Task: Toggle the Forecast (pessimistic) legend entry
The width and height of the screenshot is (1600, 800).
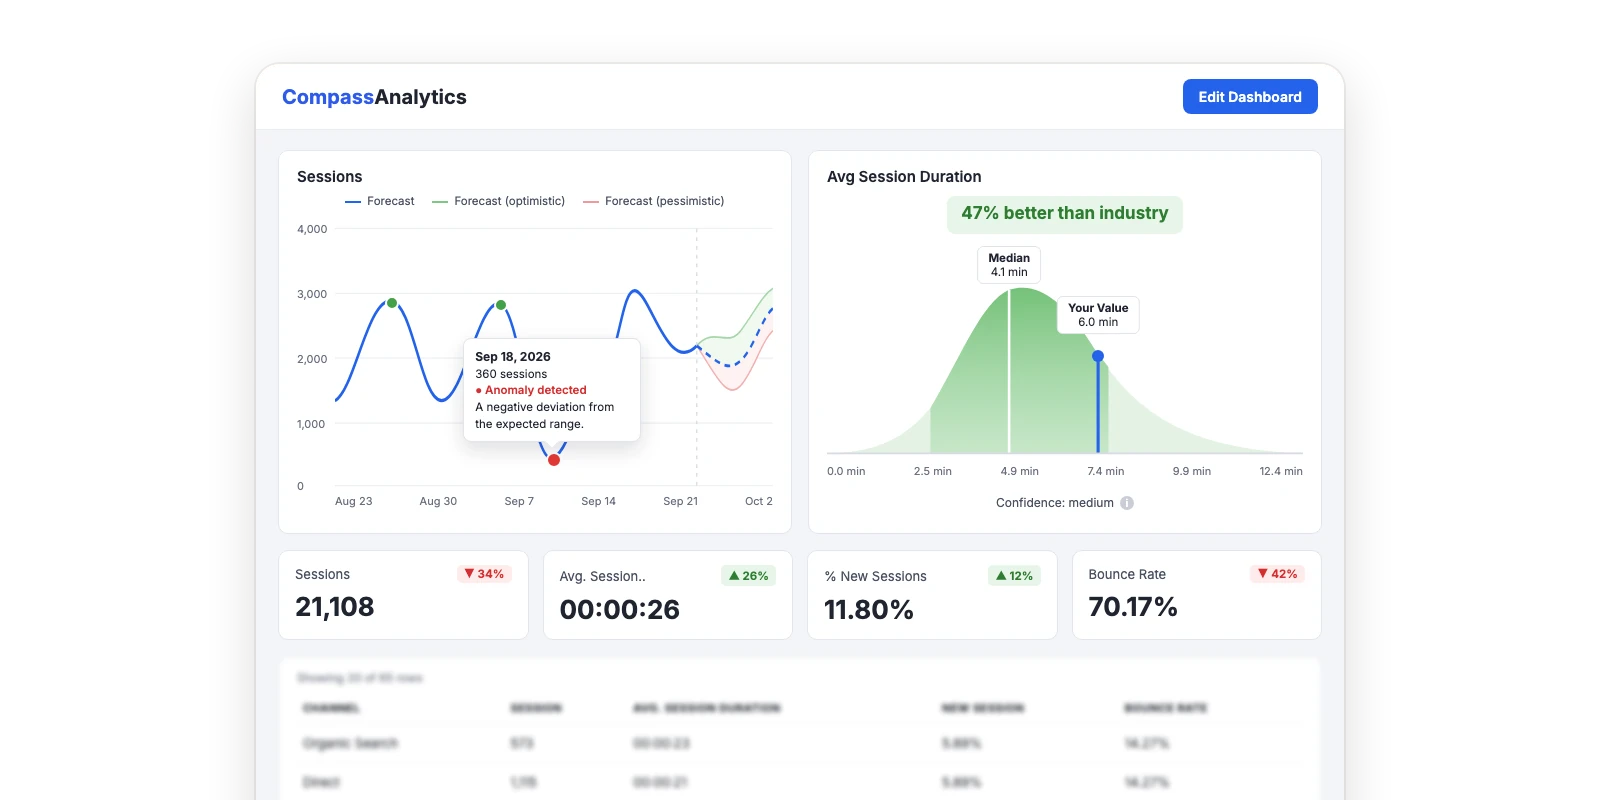Action: (654, 201)
